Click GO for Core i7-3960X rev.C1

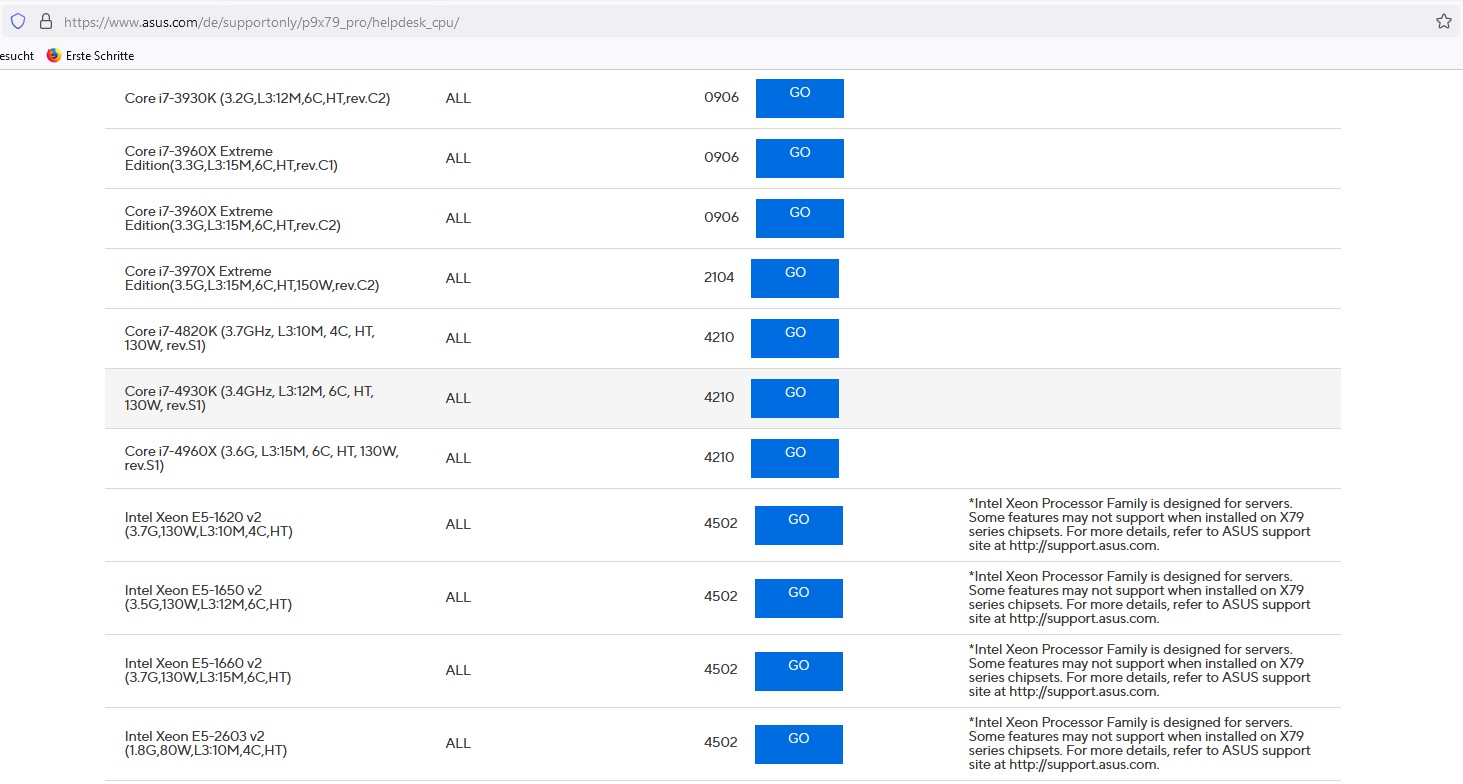800,158
